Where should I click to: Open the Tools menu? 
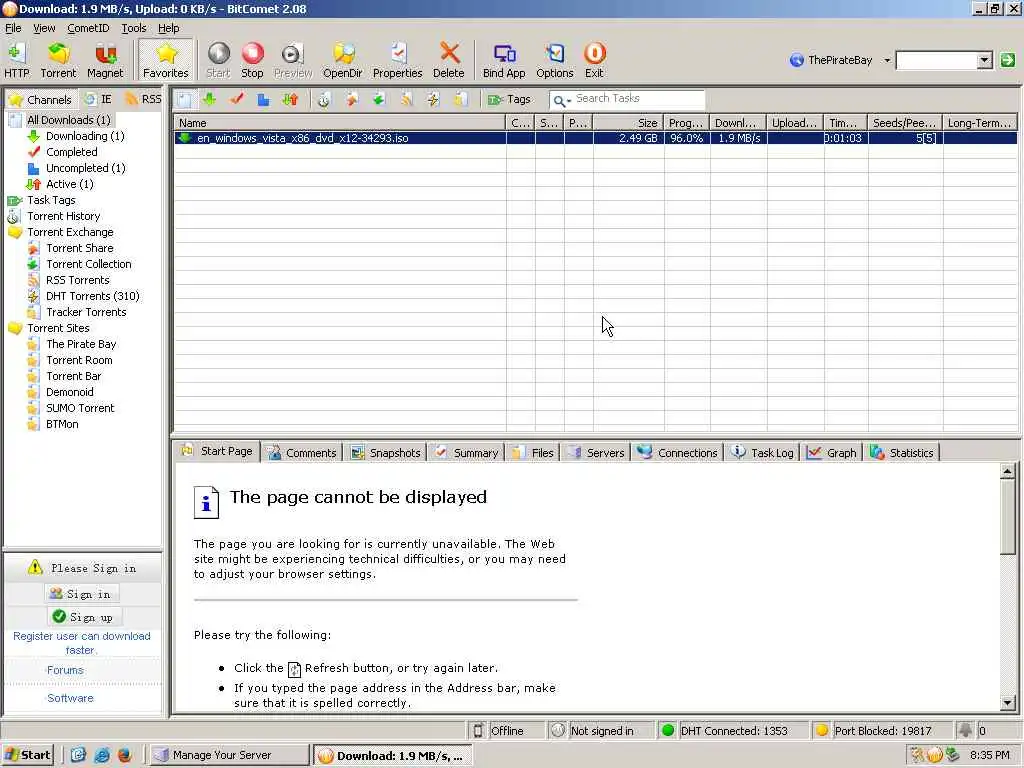[134, 28]
